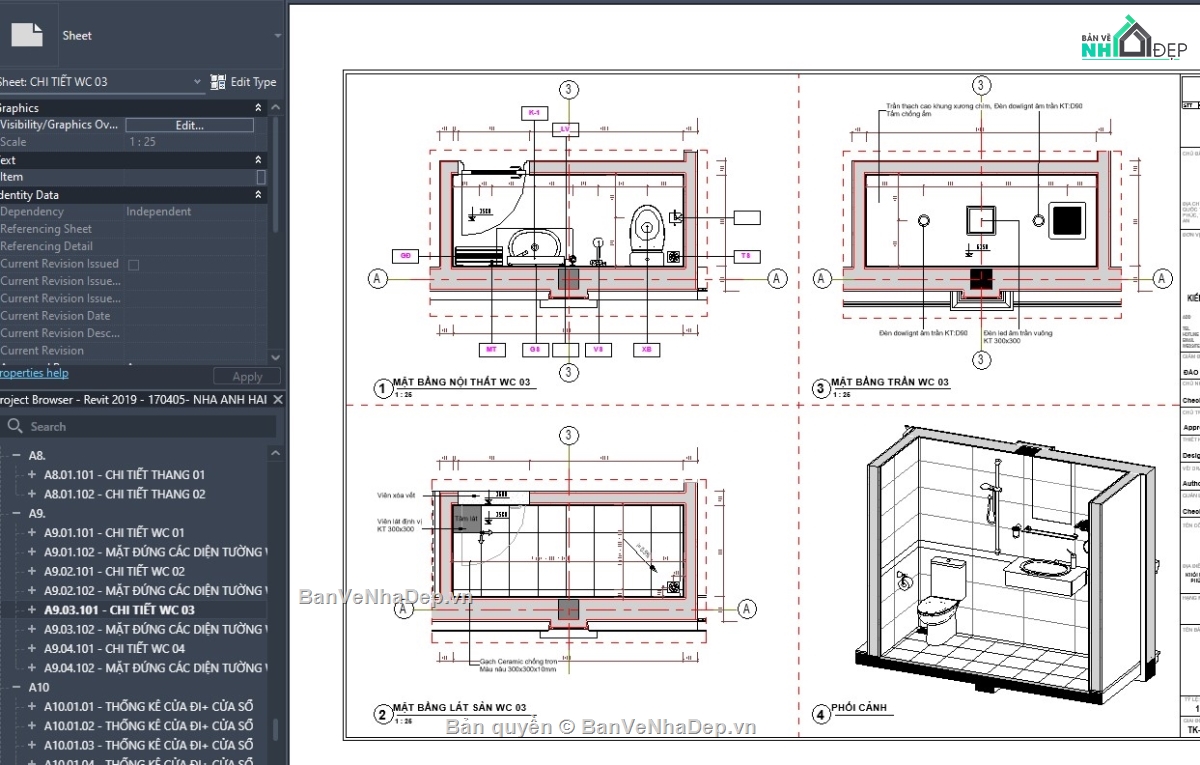Screen dimensions: 1200x765
Task: Collapse the Text property group
Action: pos(258,160)
